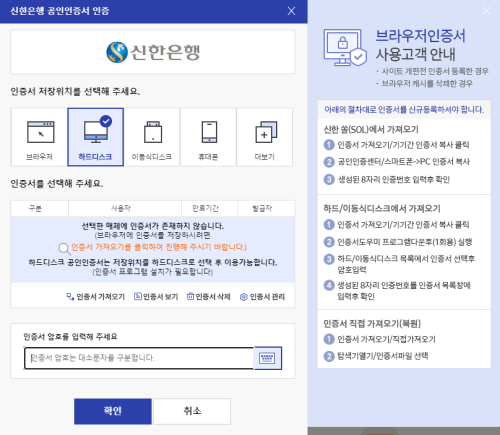The width and height of the screenshot is (500, 435).
Task: Click the 신한은행 logo banner
Action: click(153, 52)
